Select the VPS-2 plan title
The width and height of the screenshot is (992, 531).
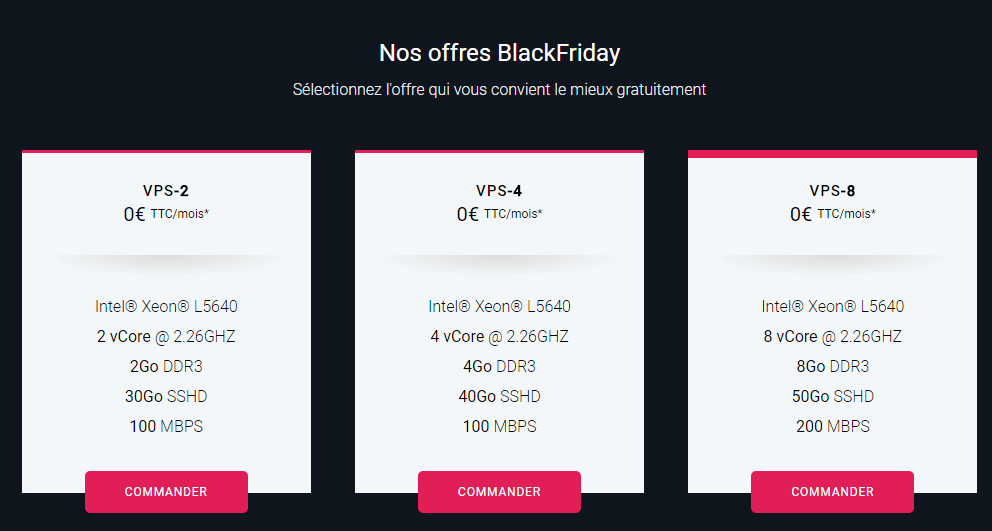click(x=166, y=190)
